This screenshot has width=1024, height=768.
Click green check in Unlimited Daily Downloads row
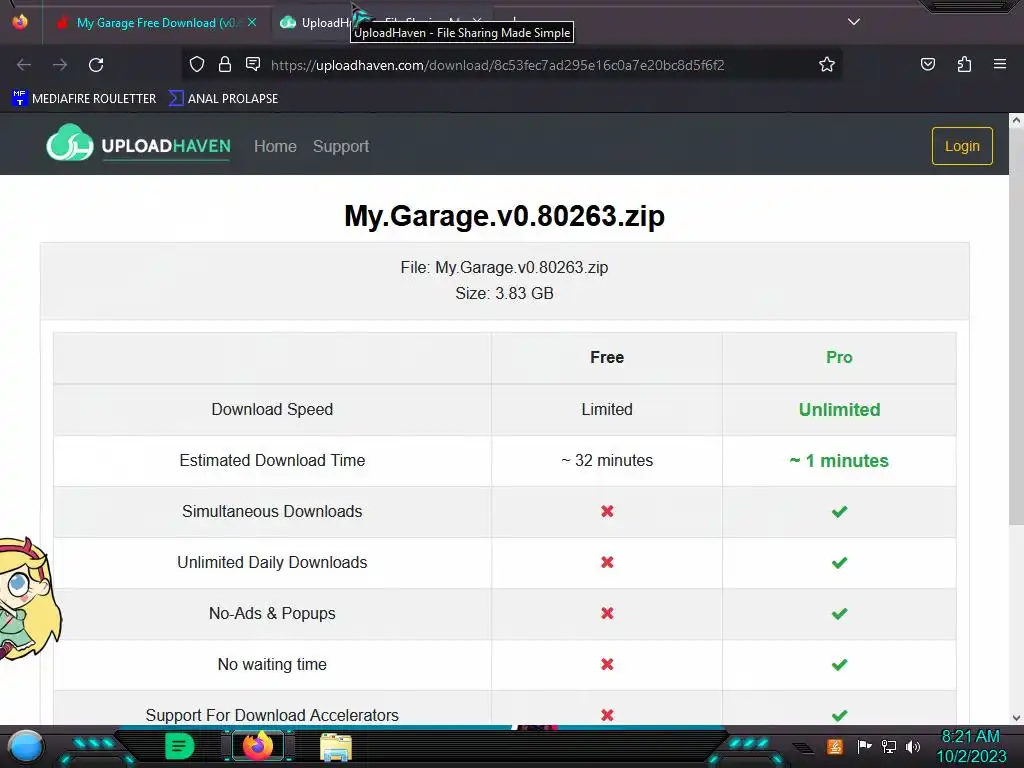coord(839,562)
